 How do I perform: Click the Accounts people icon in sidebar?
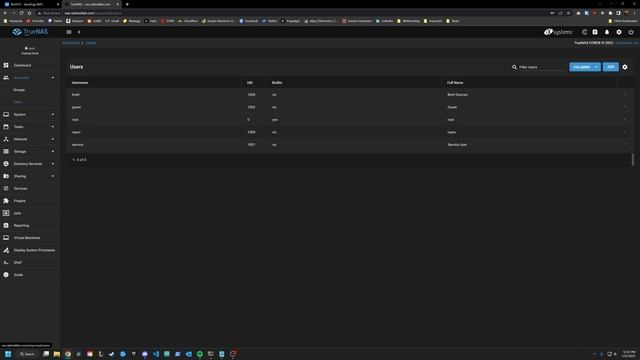(6, 78)
